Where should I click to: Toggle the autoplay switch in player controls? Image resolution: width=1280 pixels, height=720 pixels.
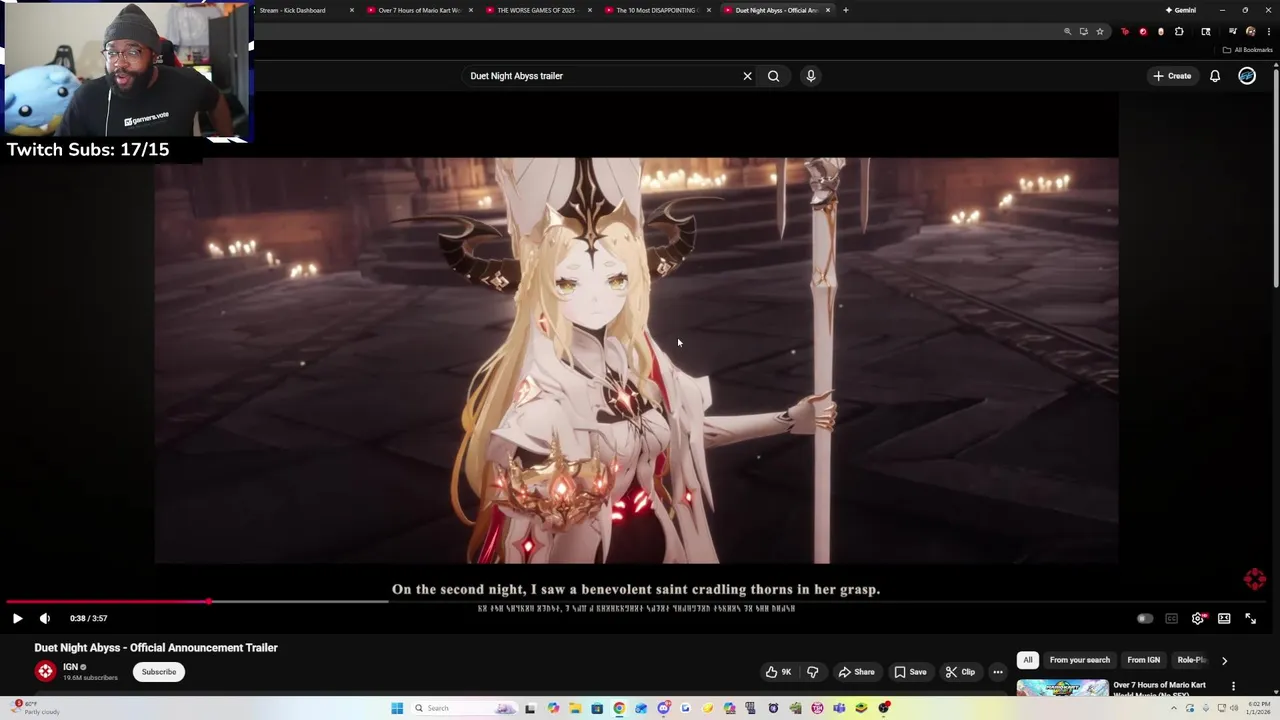pos(1145,618)
